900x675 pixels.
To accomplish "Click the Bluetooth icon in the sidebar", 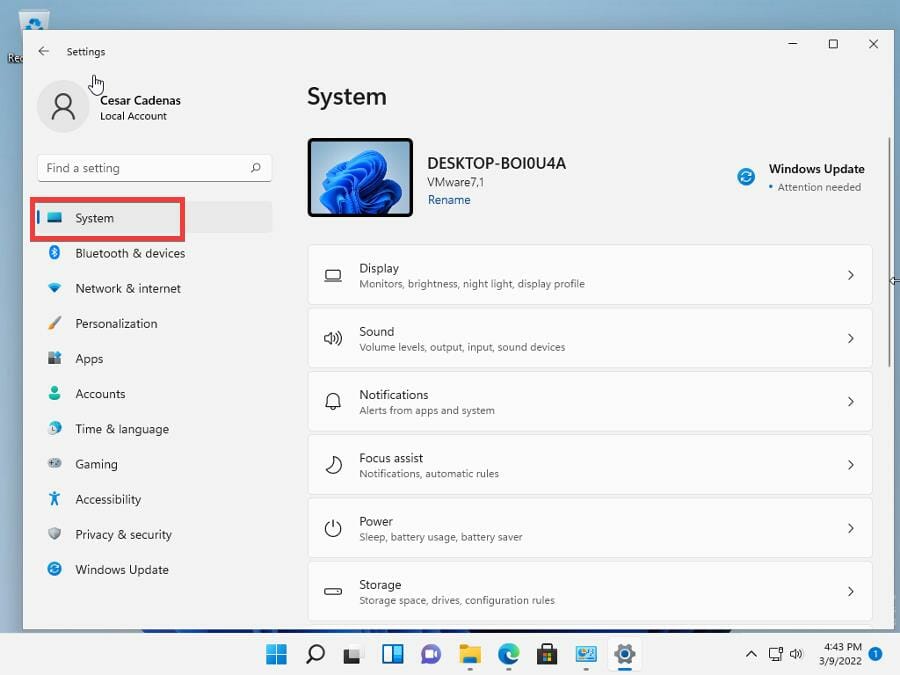I will [x=55, y=253].
